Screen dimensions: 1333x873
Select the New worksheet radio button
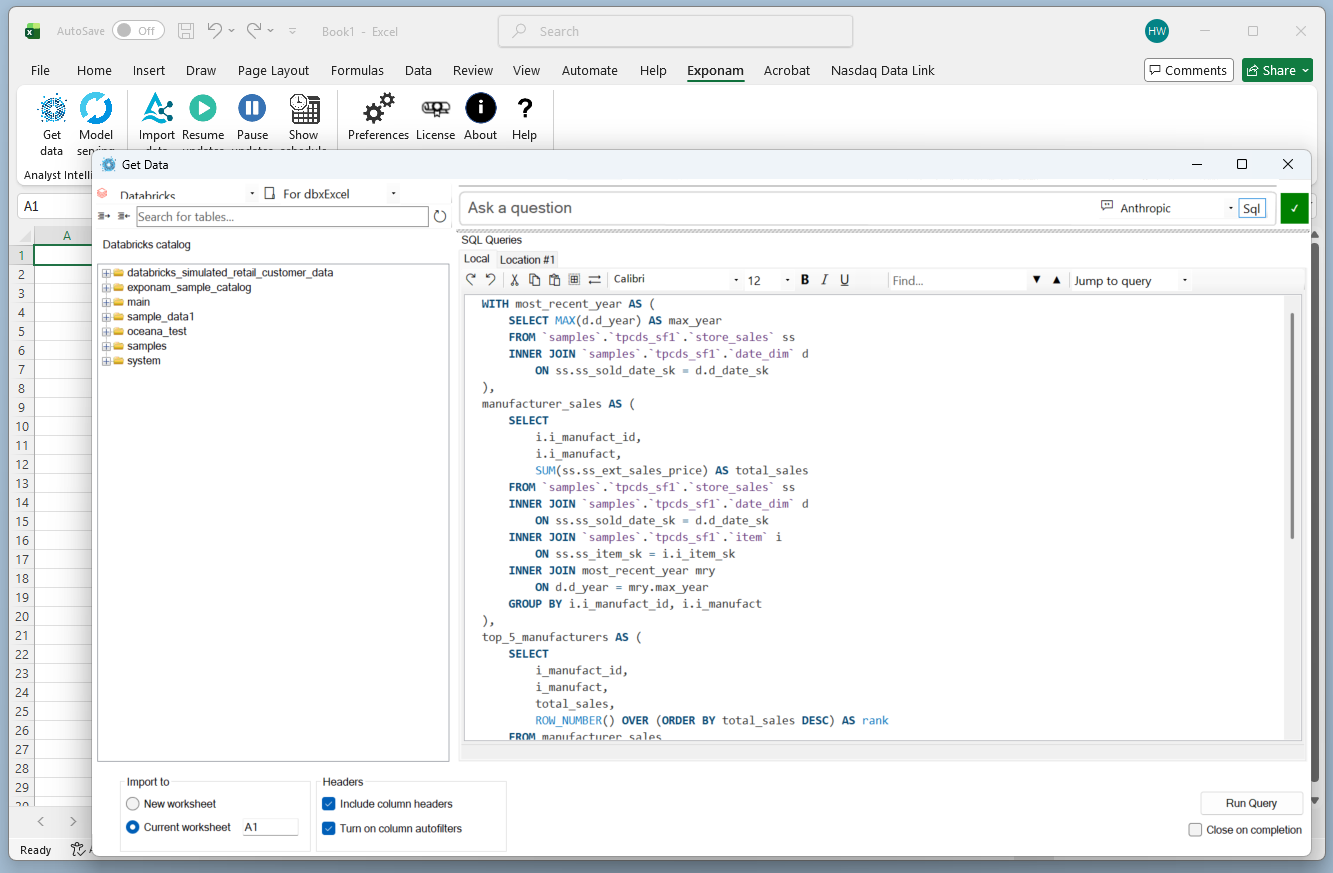(133, 804)
